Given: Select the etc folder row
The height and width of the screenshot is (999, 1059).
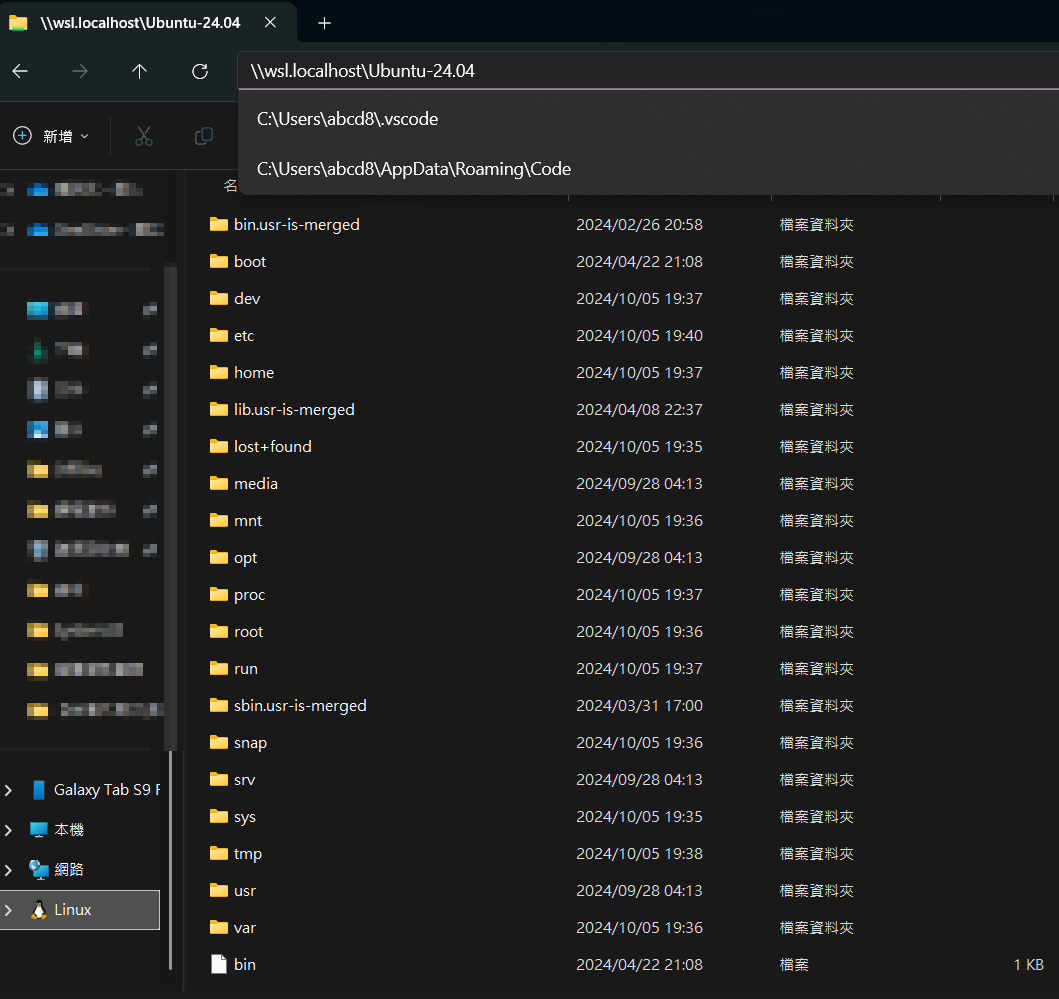Looking at the screenshot, I should (x=244, y=336).
